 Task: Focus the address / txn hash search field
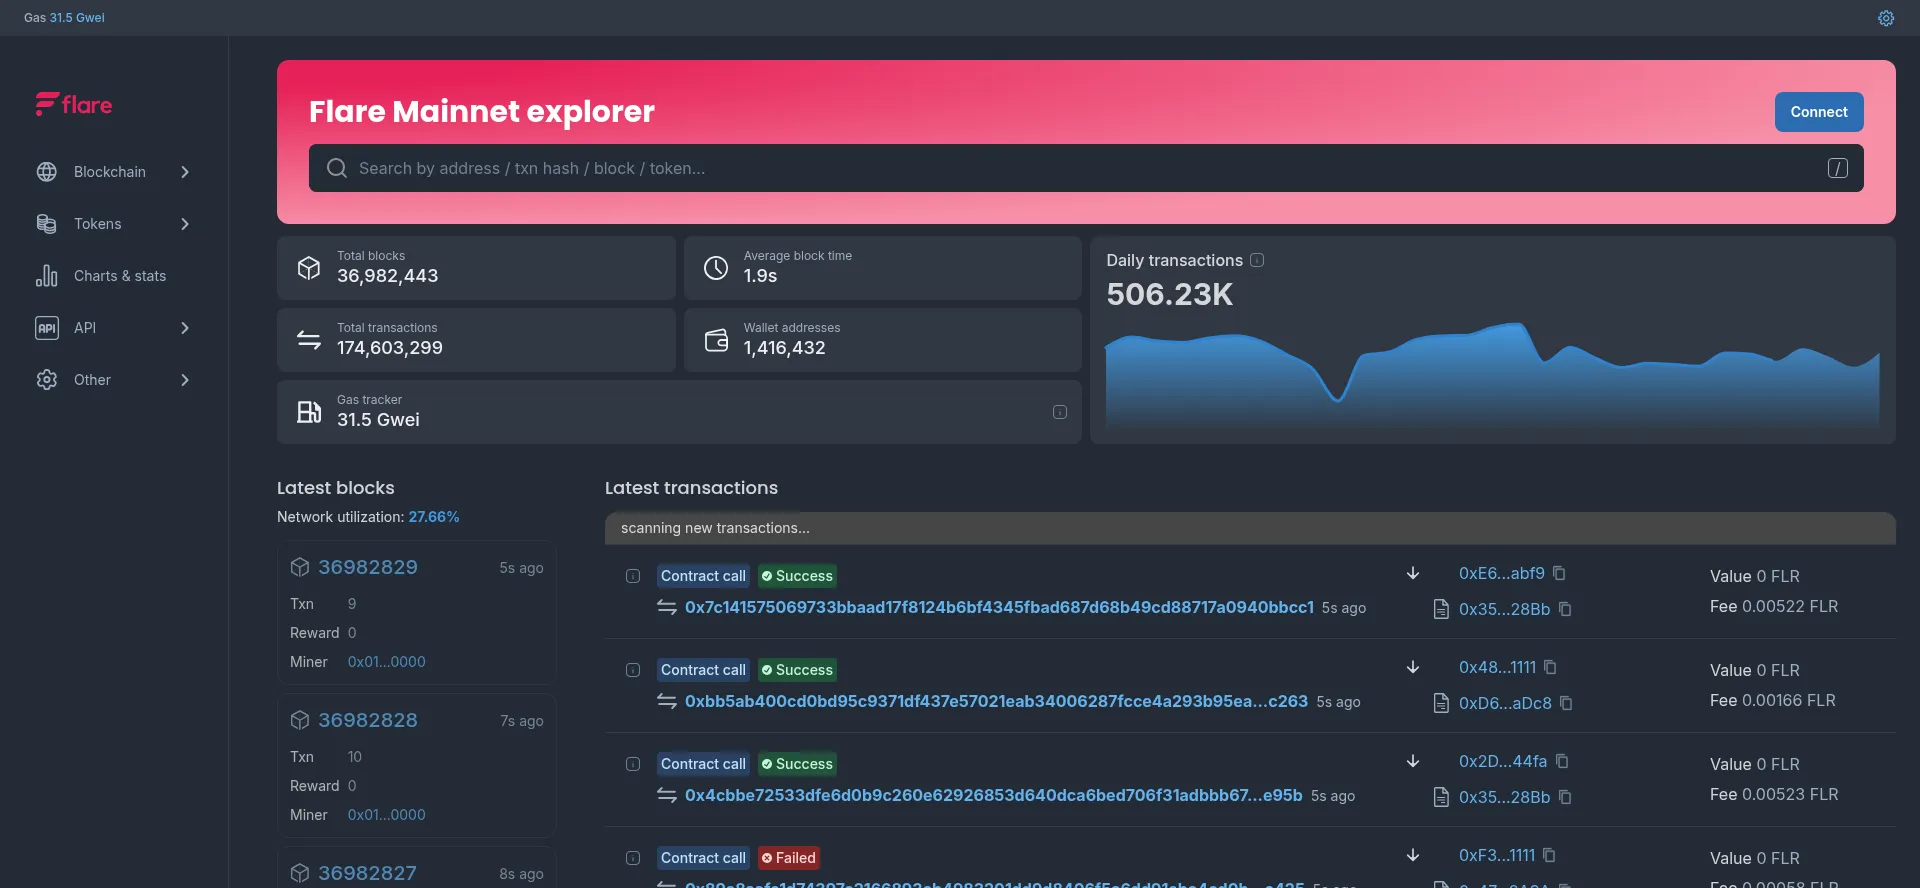point(1086,168)
